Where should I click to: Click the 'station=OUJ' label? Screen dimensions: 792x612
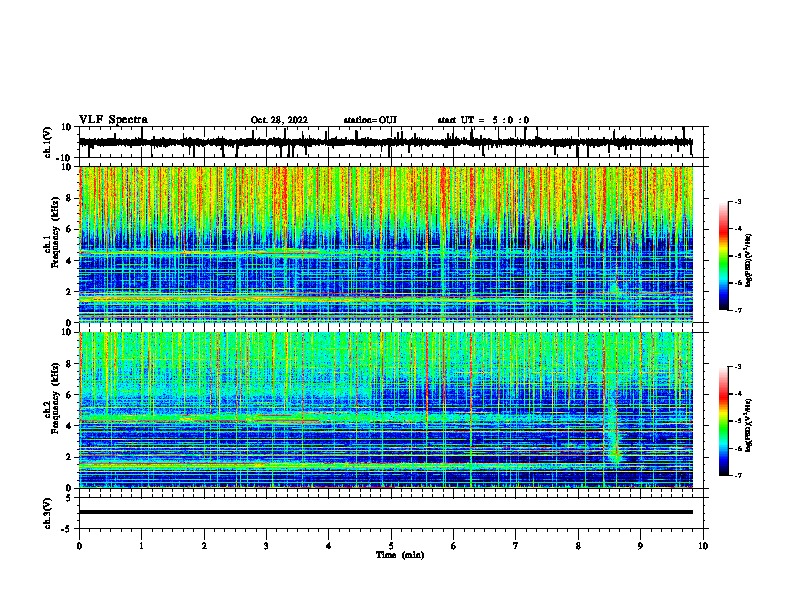click(x=370, y=120)
